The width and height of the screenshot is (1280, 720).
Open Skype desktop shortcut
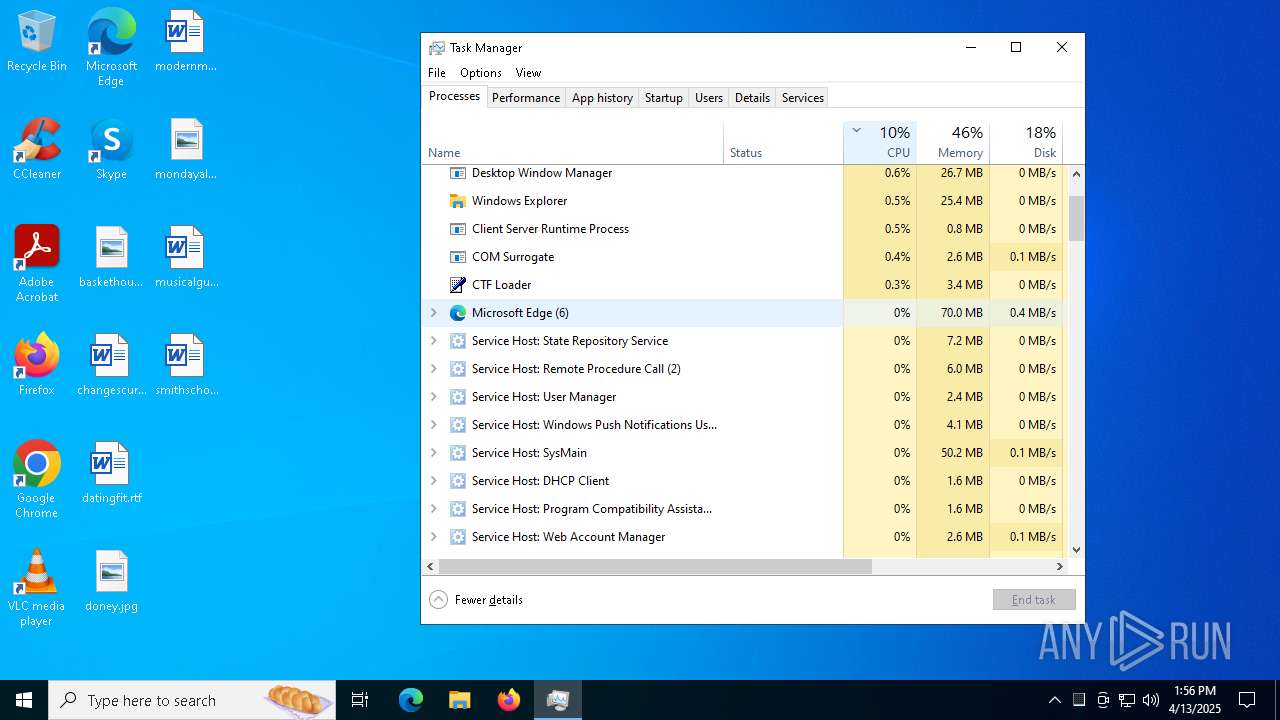[x=111, y=150]
